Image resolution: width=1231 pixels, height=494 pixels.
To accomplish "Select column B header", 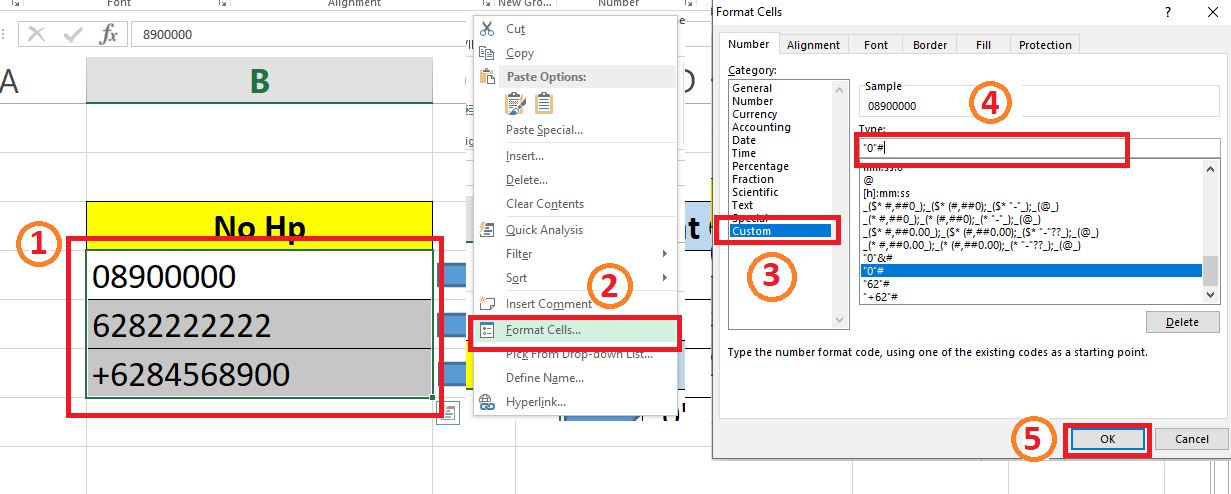I will 260,81.
